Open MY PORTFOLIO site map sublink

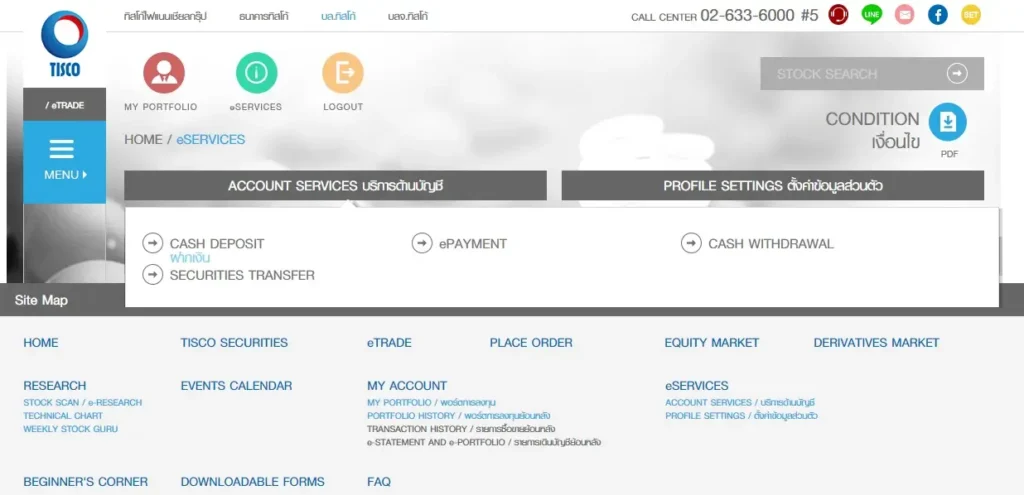tap(431, 402)
